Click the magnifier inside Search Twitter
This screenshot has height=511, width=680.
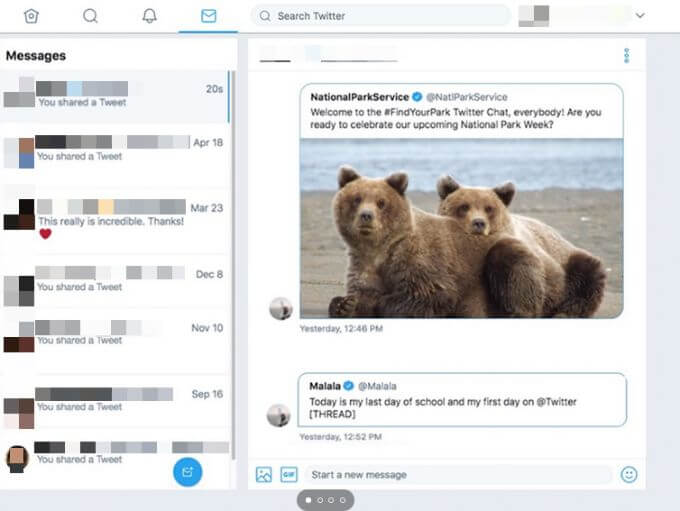265,16
